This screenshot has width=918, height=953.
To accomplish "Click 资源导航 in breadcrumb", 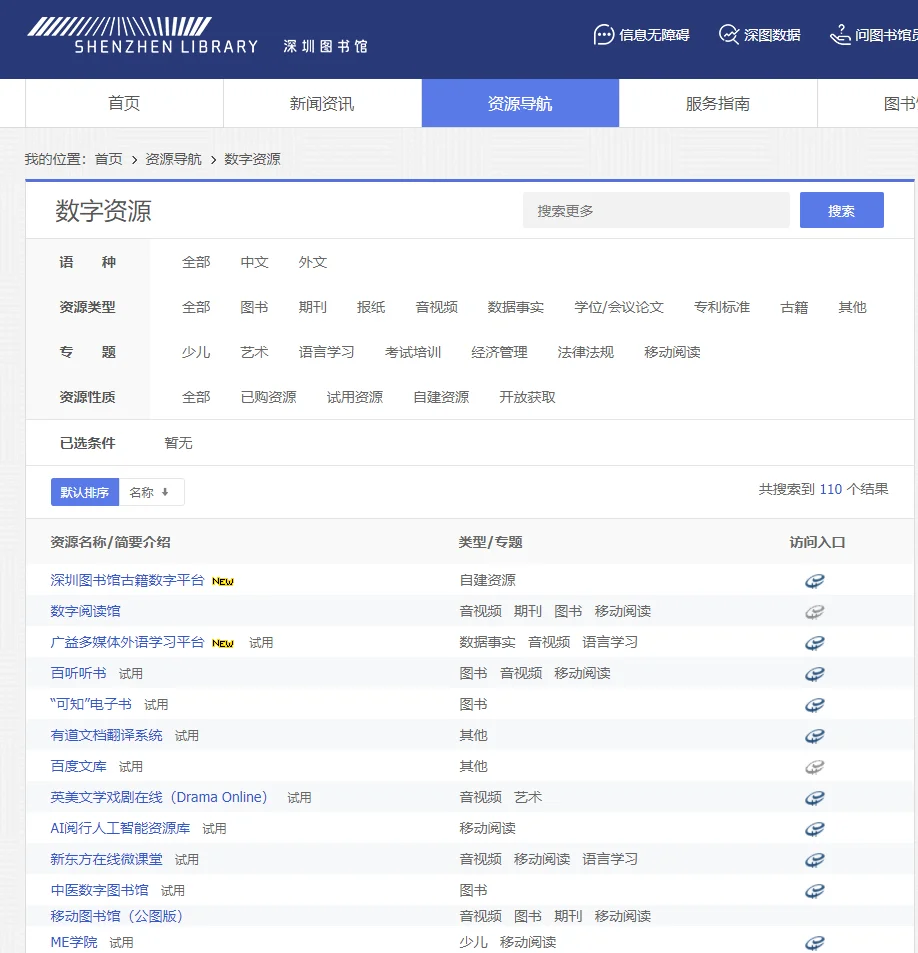I will tap(173, 159).
